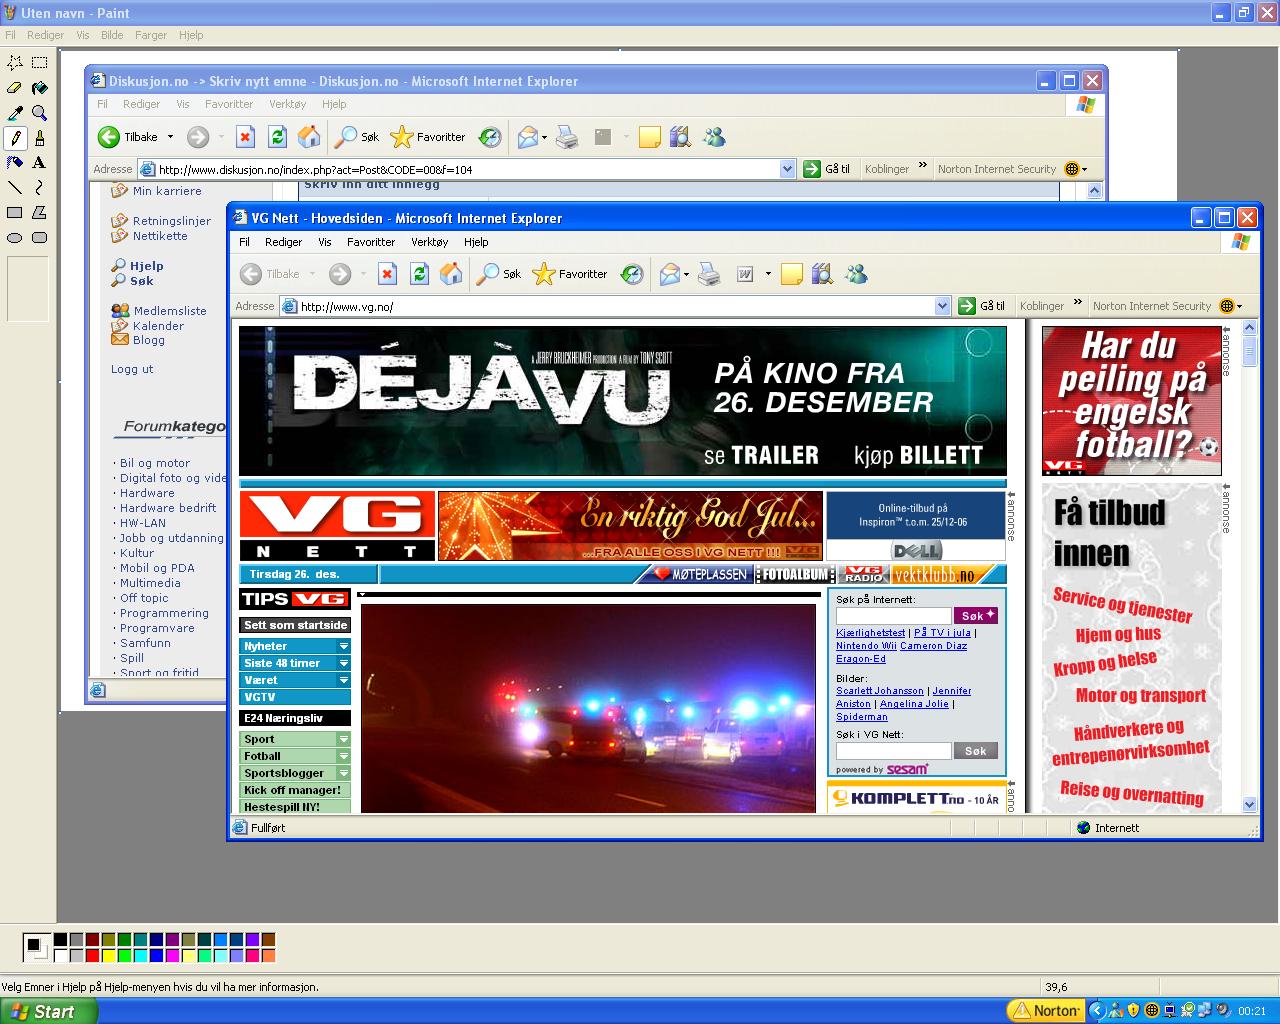
Task: Click the Logg ut link
Action: pyautogui.click(x=132, y=369)
